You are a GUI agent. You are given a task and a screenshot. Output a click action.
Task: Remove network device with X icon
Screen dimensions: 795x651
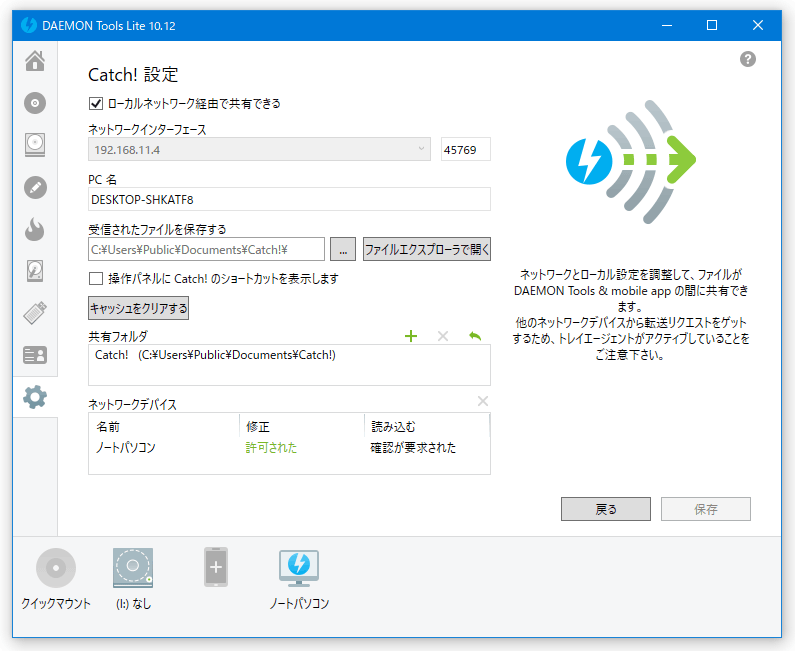pos(483,402)
